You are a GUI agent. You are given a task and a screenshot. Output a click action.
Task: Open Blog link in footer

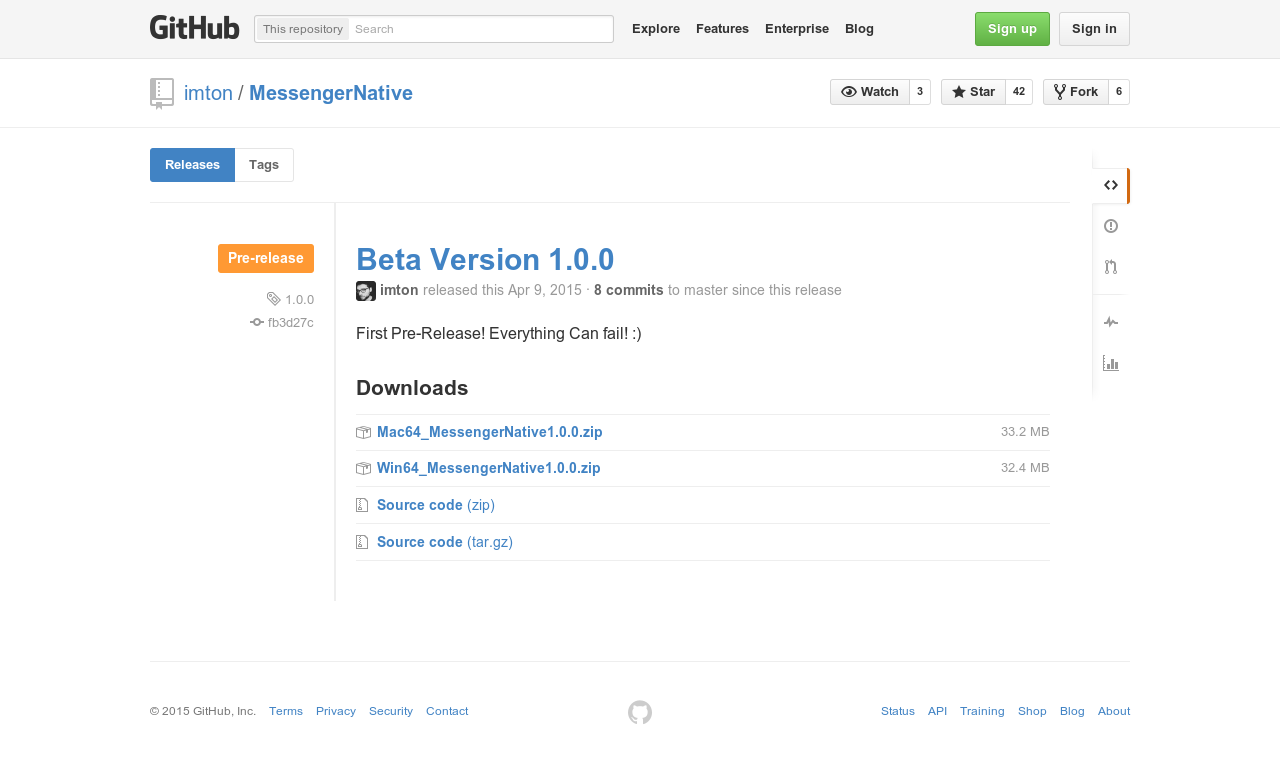[x=1072, y=712]
